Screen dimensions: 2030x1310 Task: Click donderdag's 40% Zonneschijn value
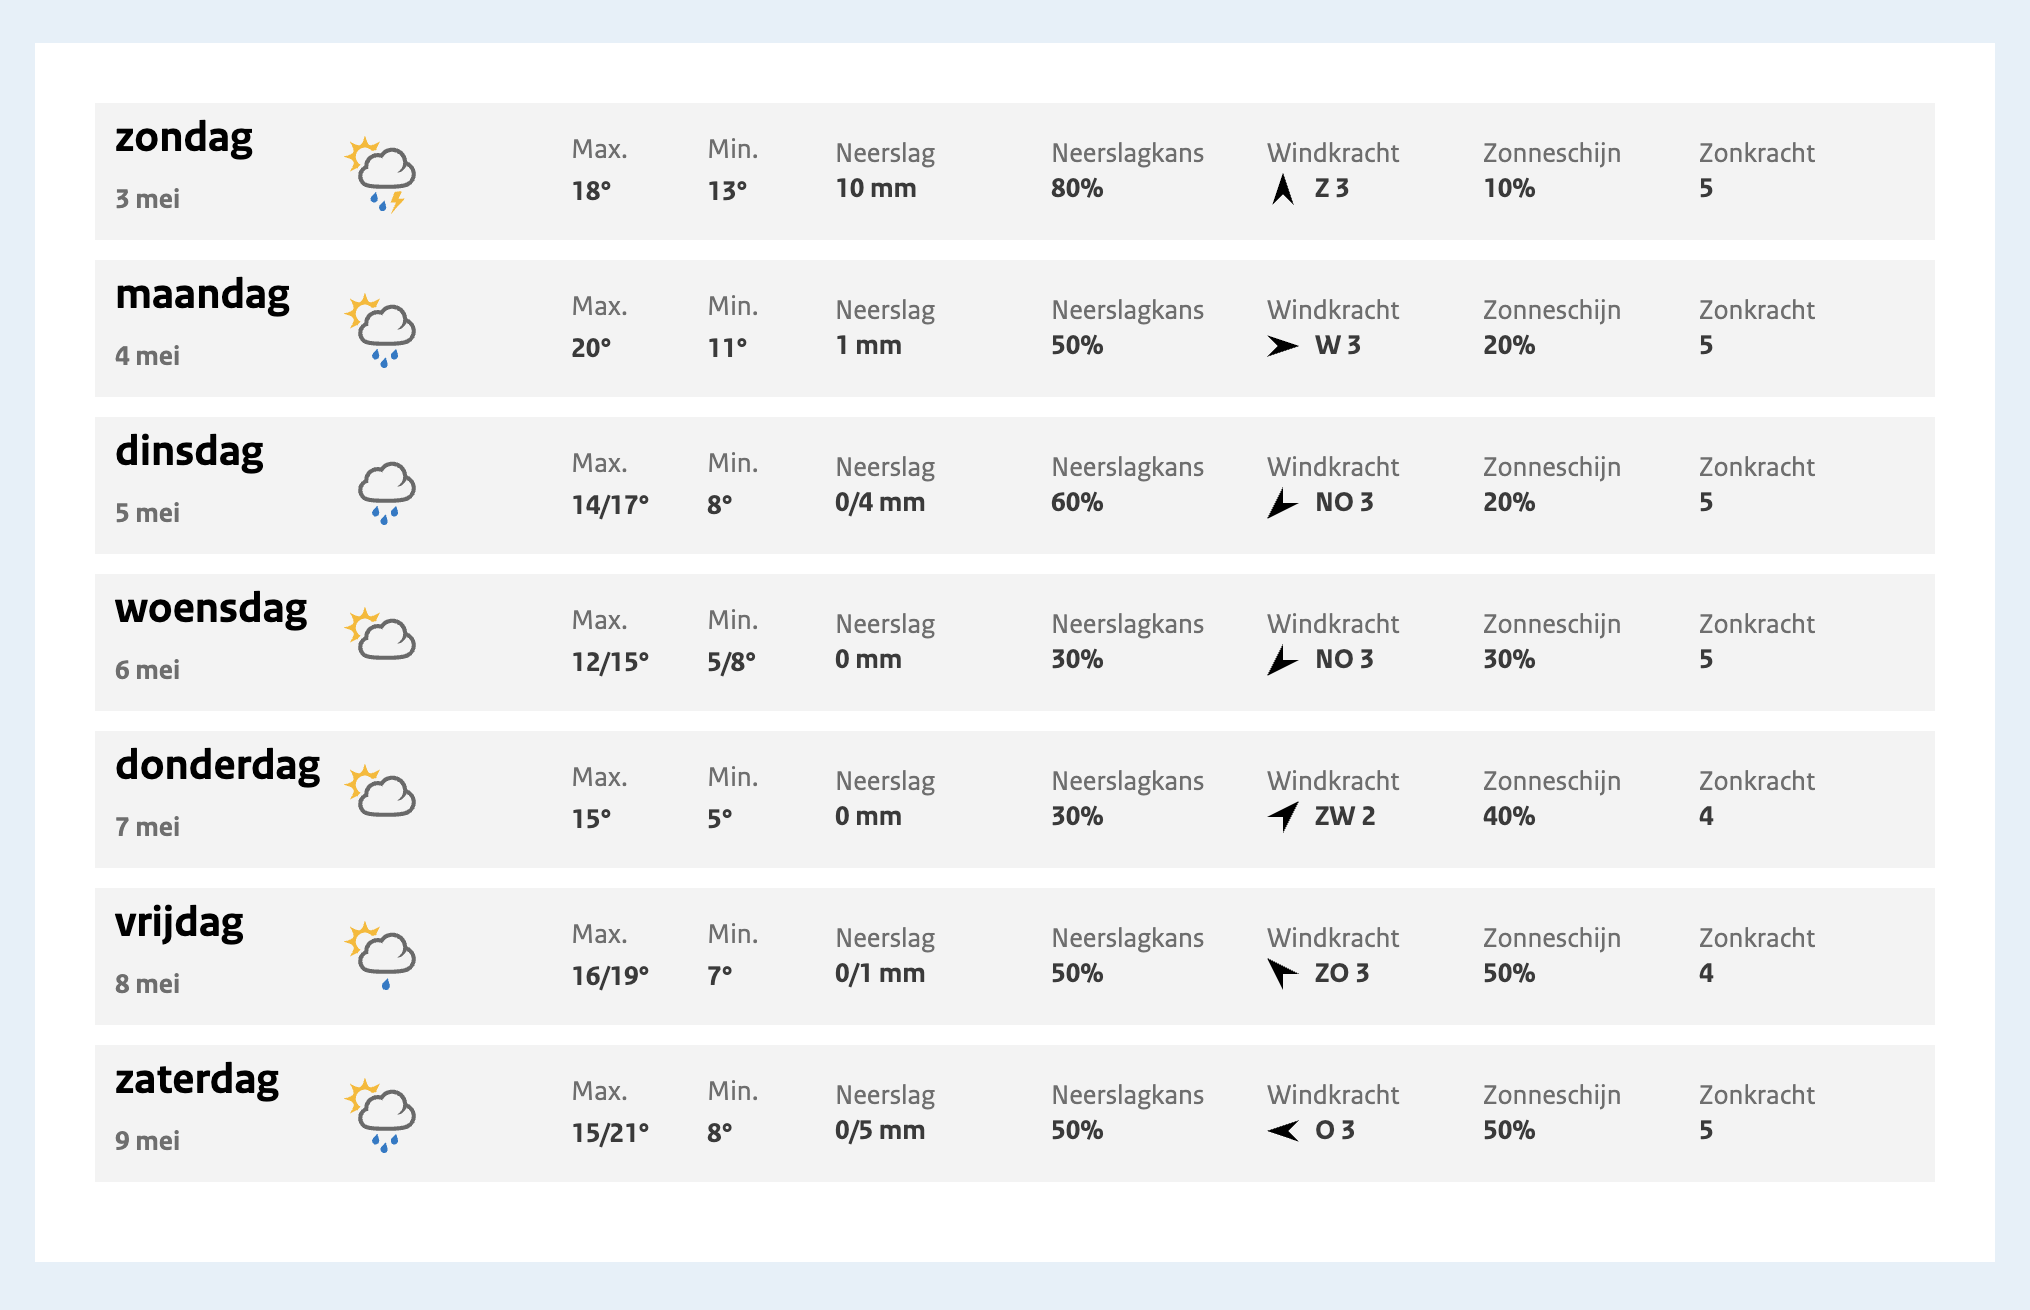[x=1509, y=816]
